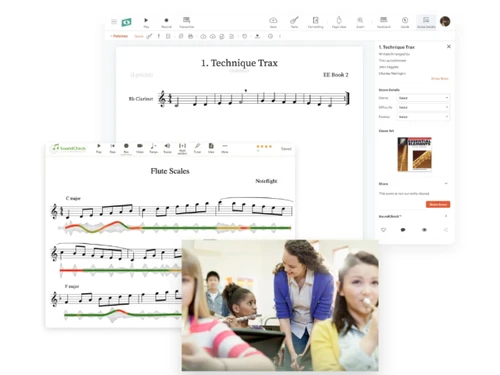The width and height of the screenshot is (500, 375).
Task: Start recording with the Record button
Action: tap(166, 22)
